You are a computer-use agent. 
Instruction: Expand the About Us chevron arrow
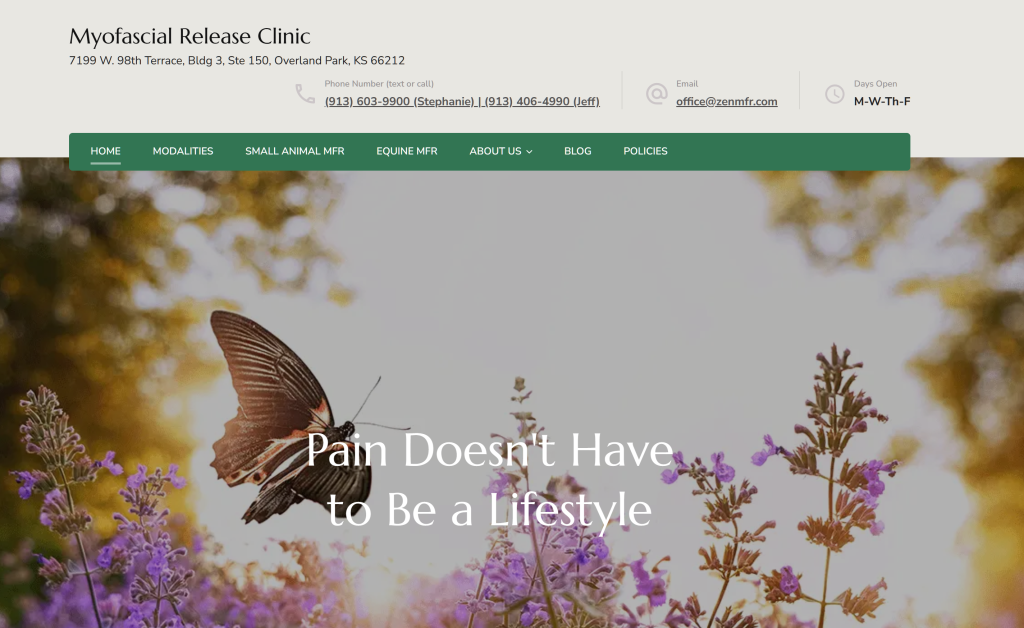coord(529,151)
